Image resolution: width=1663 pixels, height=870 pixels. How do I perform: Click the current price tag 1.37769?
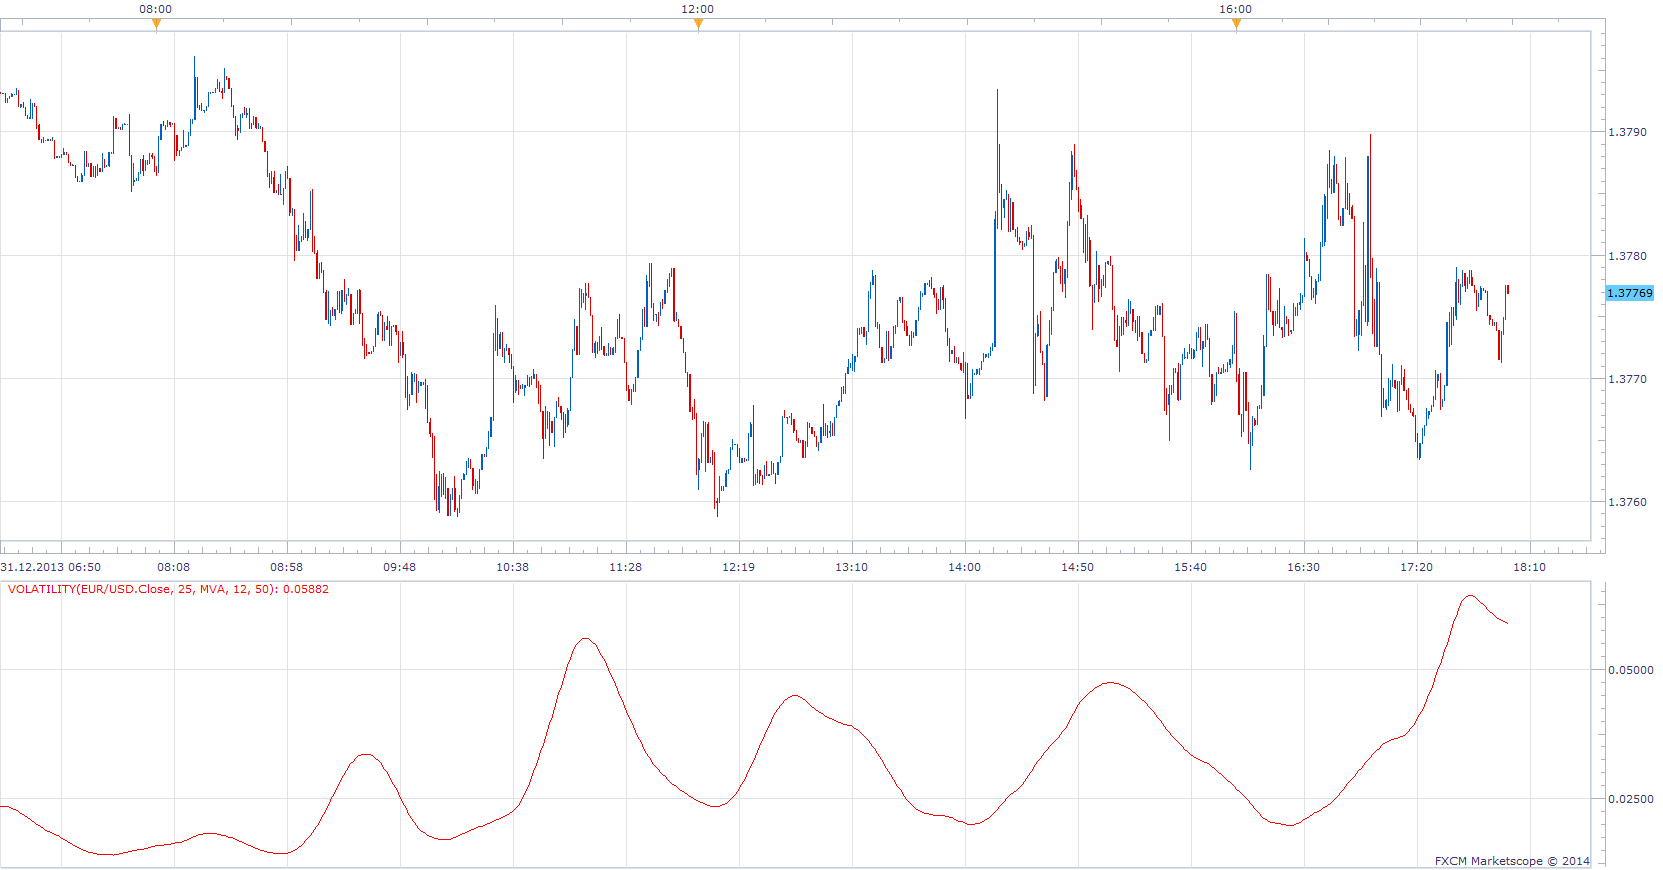point(1630,293)
